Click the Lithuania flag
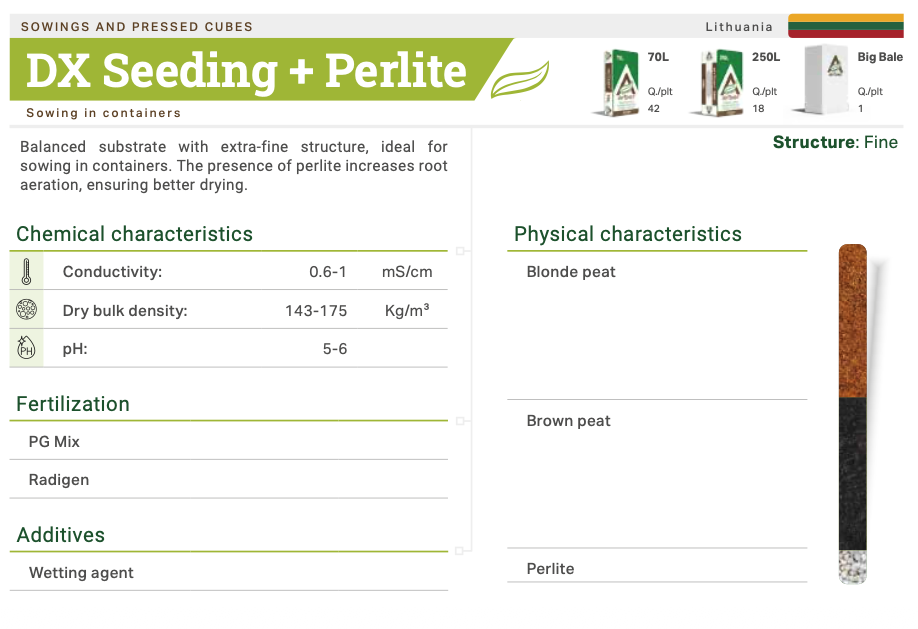 [x=846, y=26]
